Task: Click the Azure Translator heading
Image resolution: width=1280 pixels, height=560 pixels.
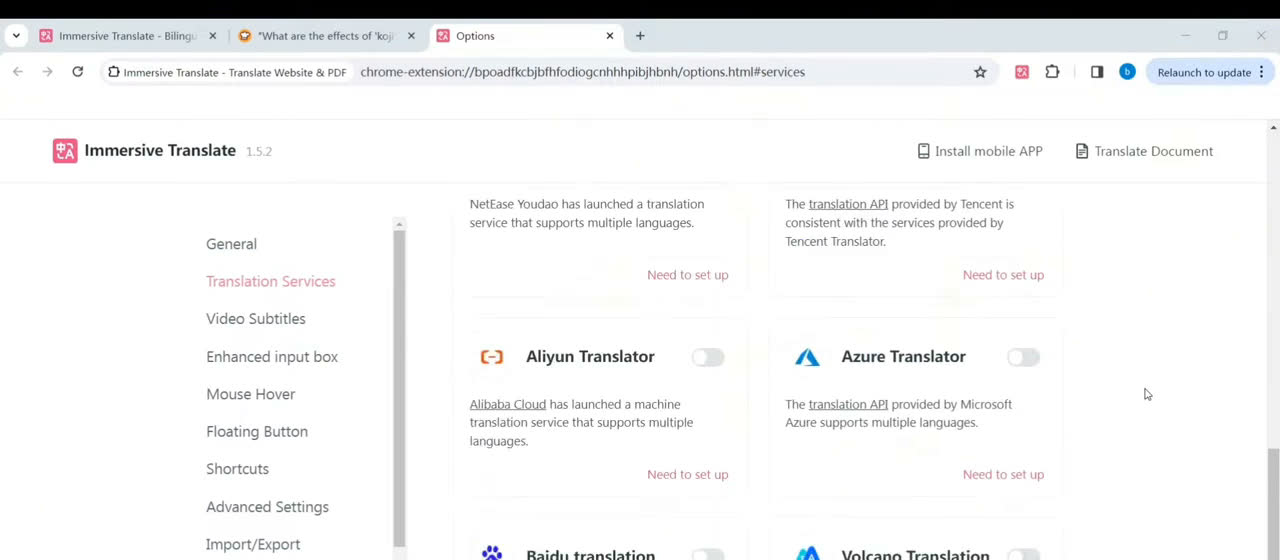Action: 903,357
